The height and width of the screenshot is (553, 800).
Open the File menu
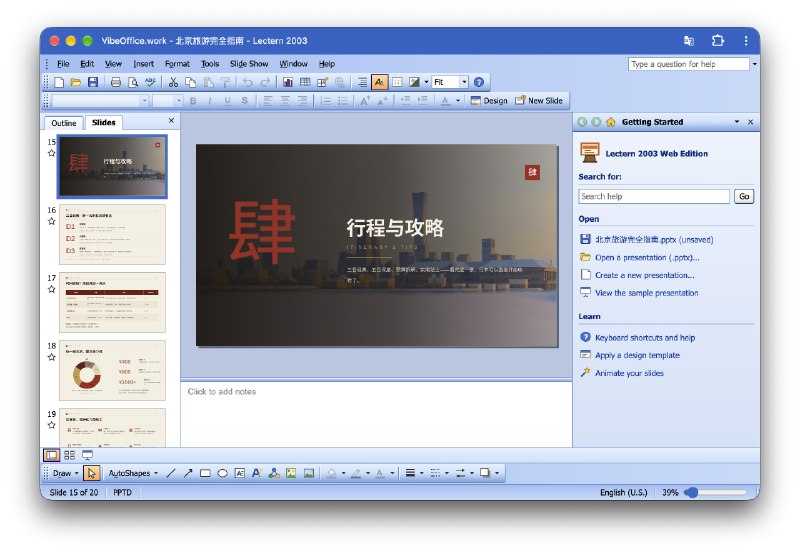click(x=63, y=64)
